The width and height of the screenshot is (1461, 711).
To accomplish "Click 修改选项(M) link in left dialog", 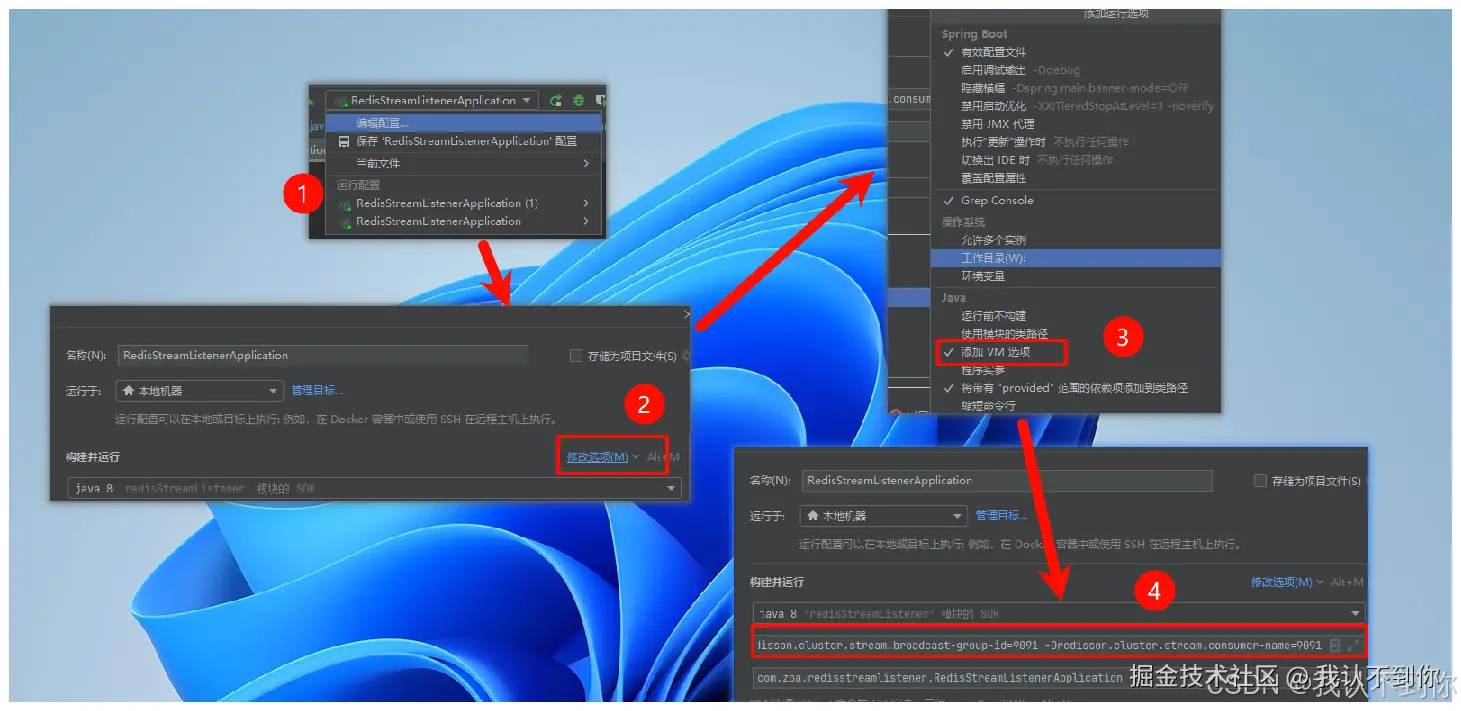I will pyautogui.click(x=597, y=457).
